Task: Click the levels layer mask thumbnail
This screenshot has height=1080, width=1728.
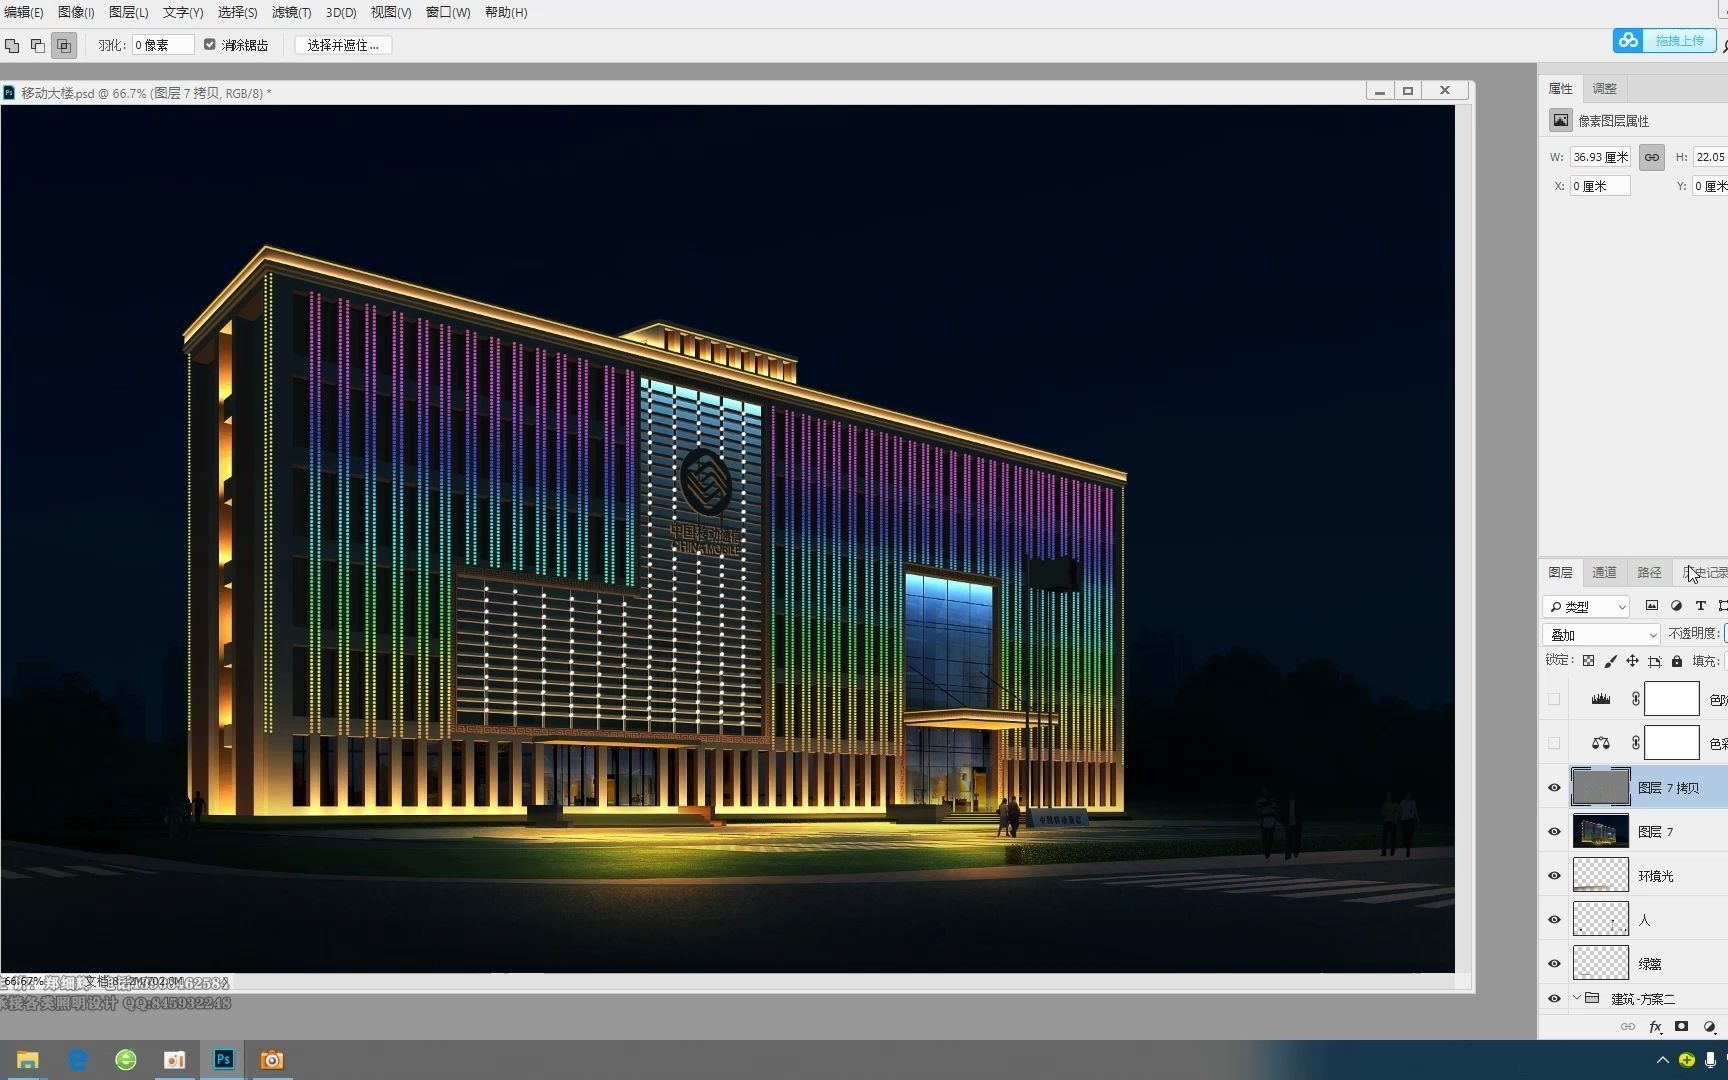Action: (1672, 699)
